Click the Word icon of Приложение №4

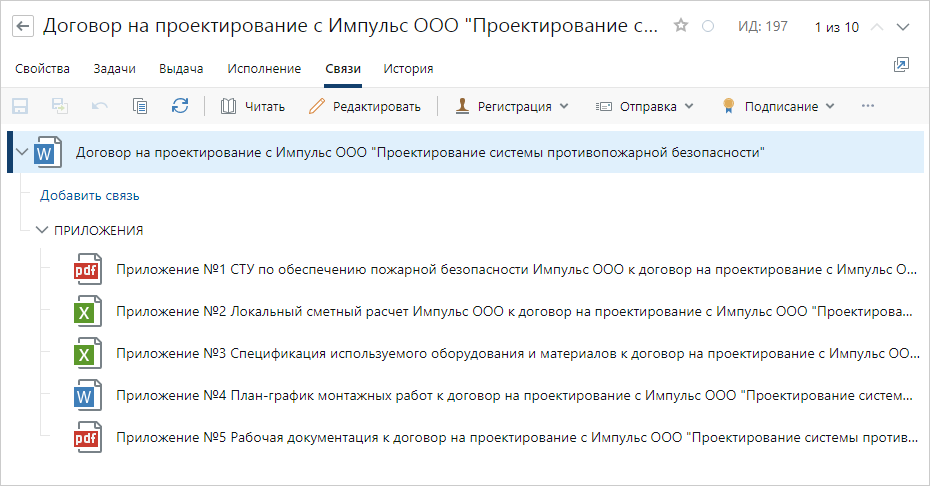(x=89, y=396)
